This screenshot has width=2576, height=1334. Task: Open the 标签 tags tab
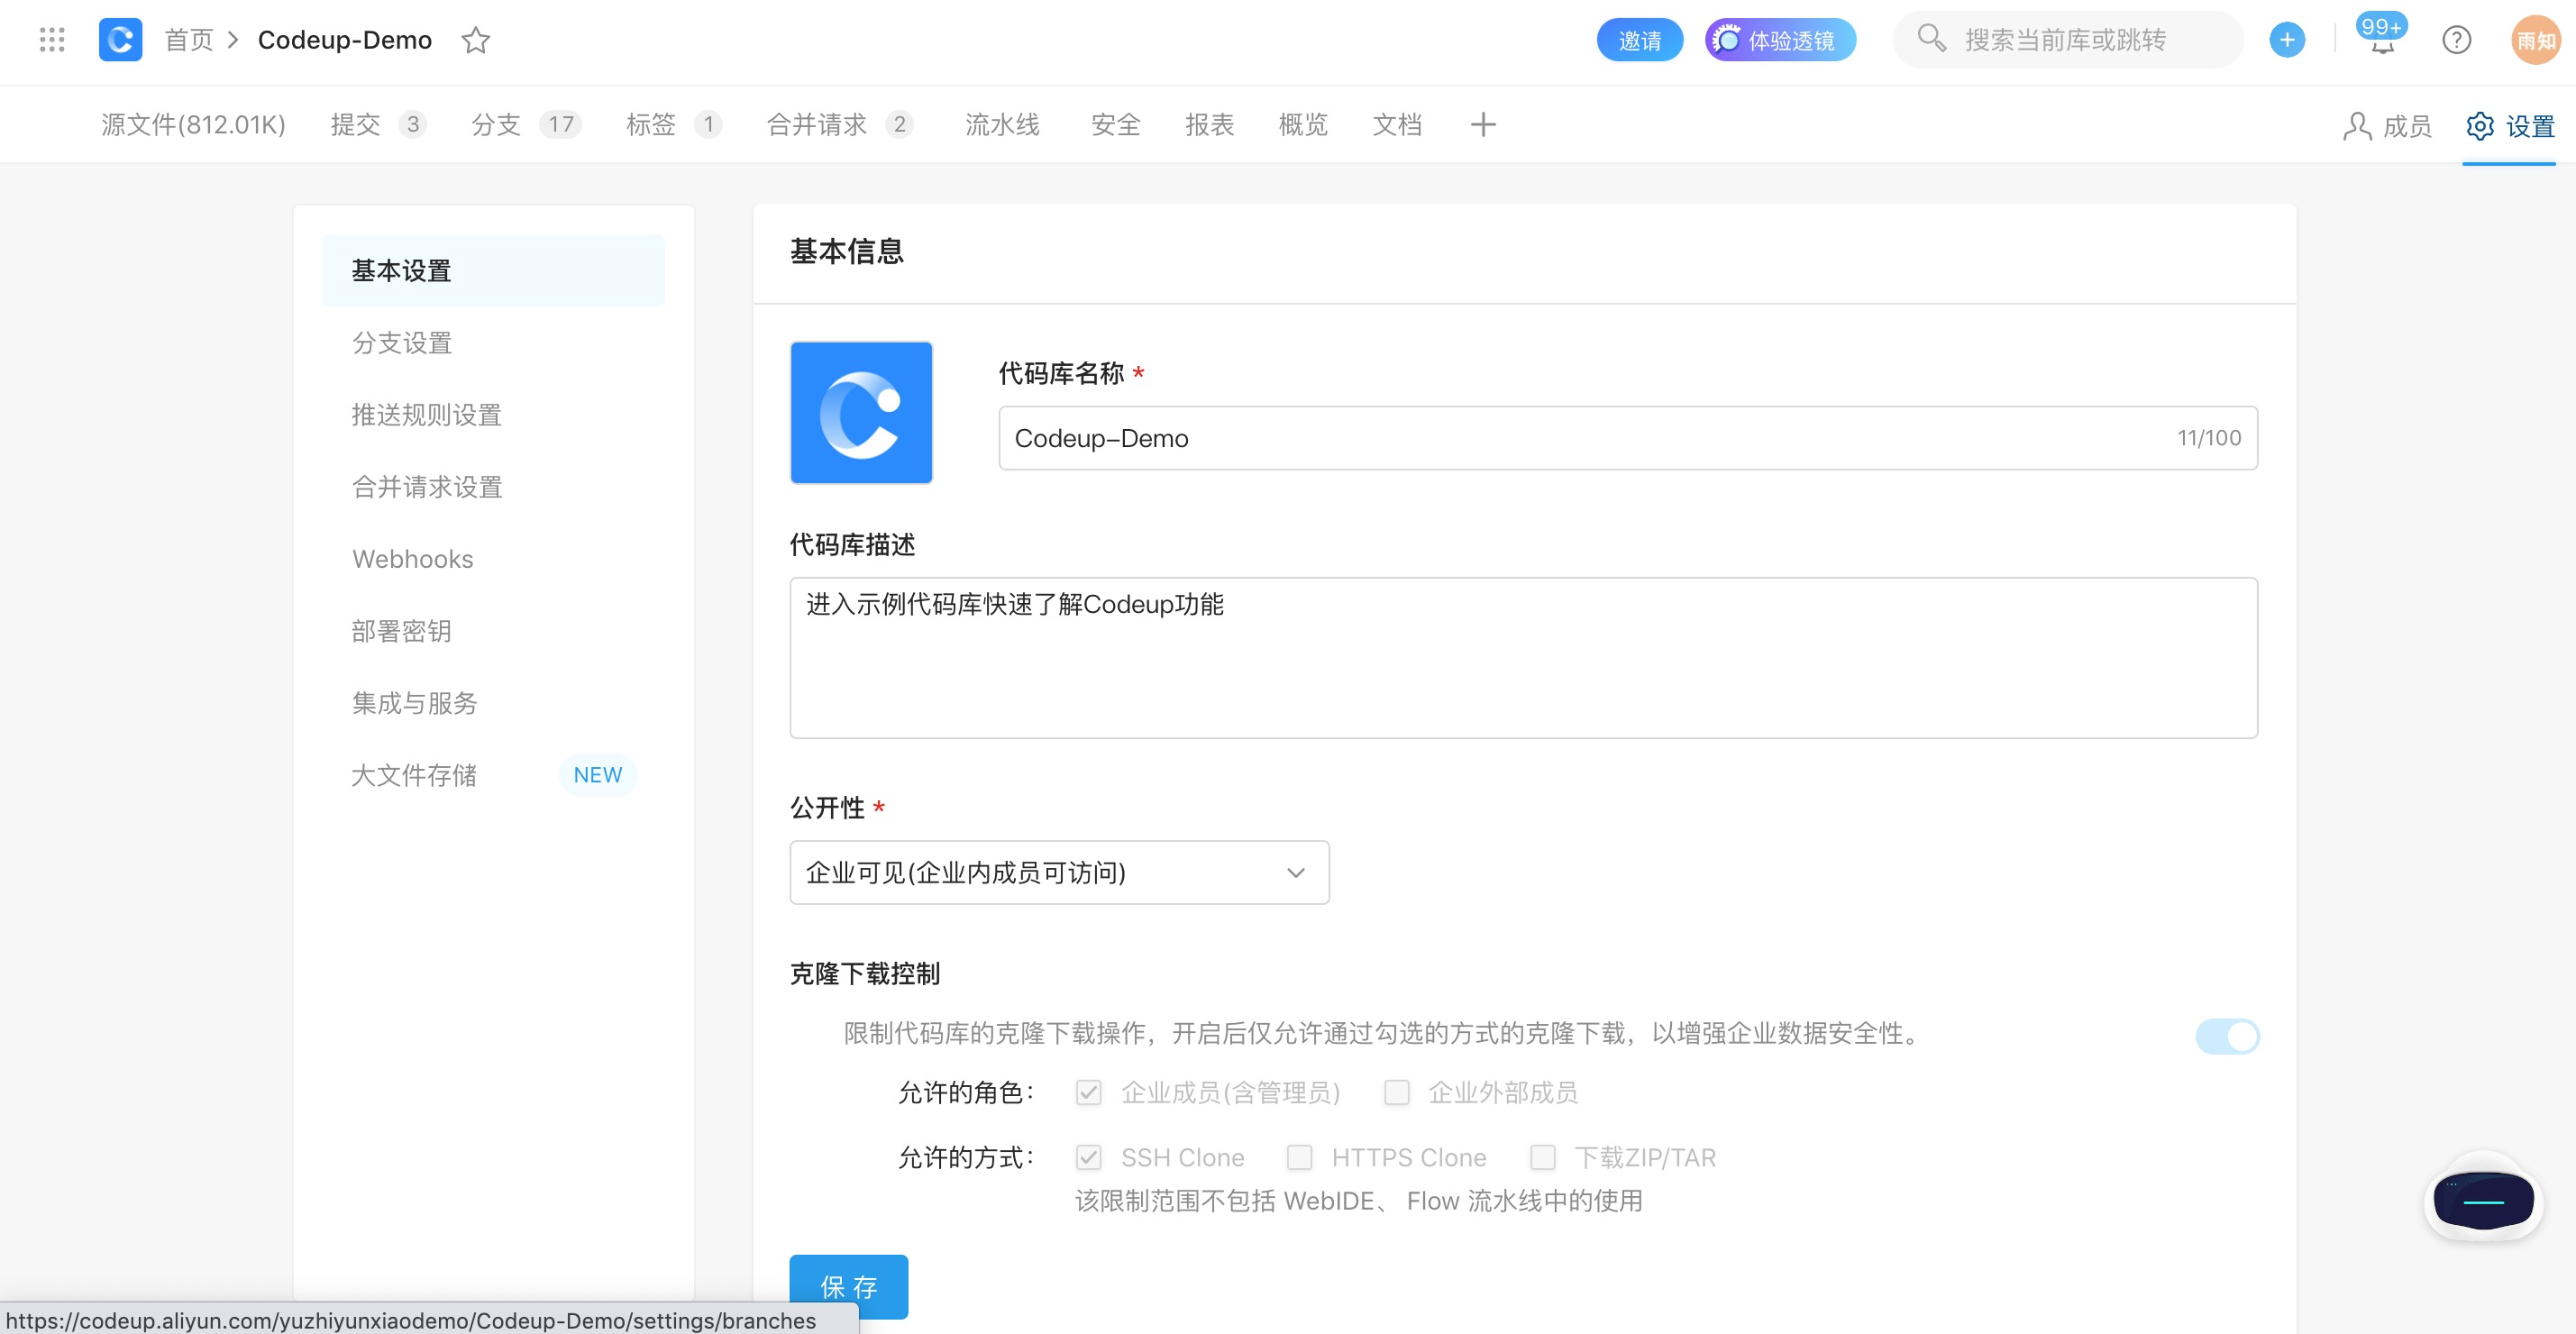(673, 124)
